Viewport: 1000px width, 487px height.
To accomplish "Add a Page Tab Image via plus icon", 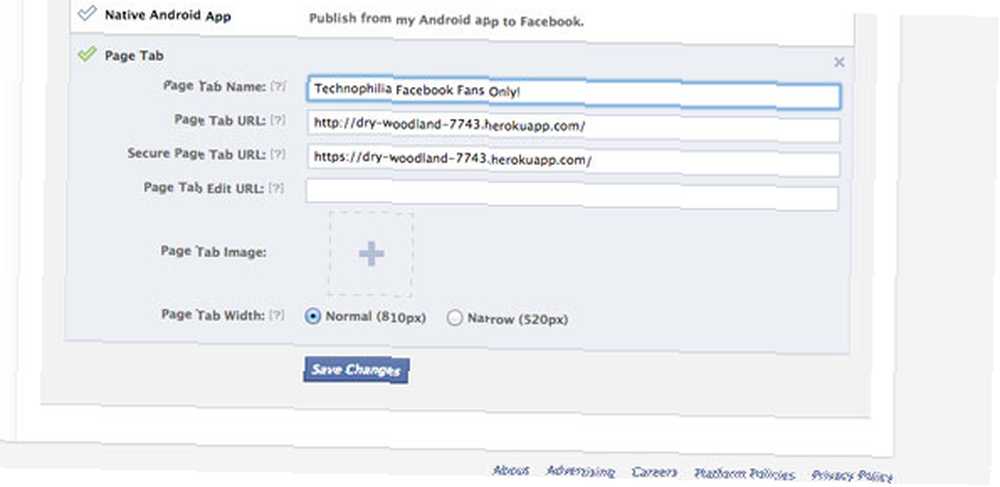I will (371, 254).
